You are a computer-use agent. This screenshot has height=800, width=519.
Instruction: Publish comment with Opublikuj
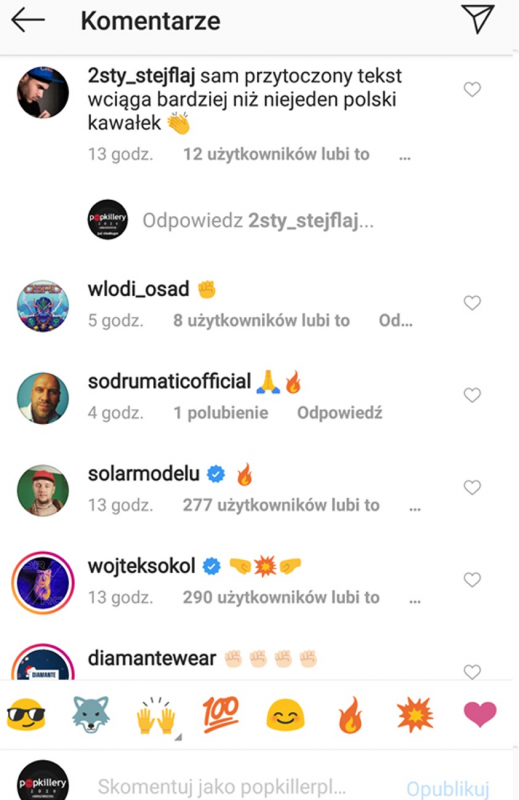(x=448, y=788)
